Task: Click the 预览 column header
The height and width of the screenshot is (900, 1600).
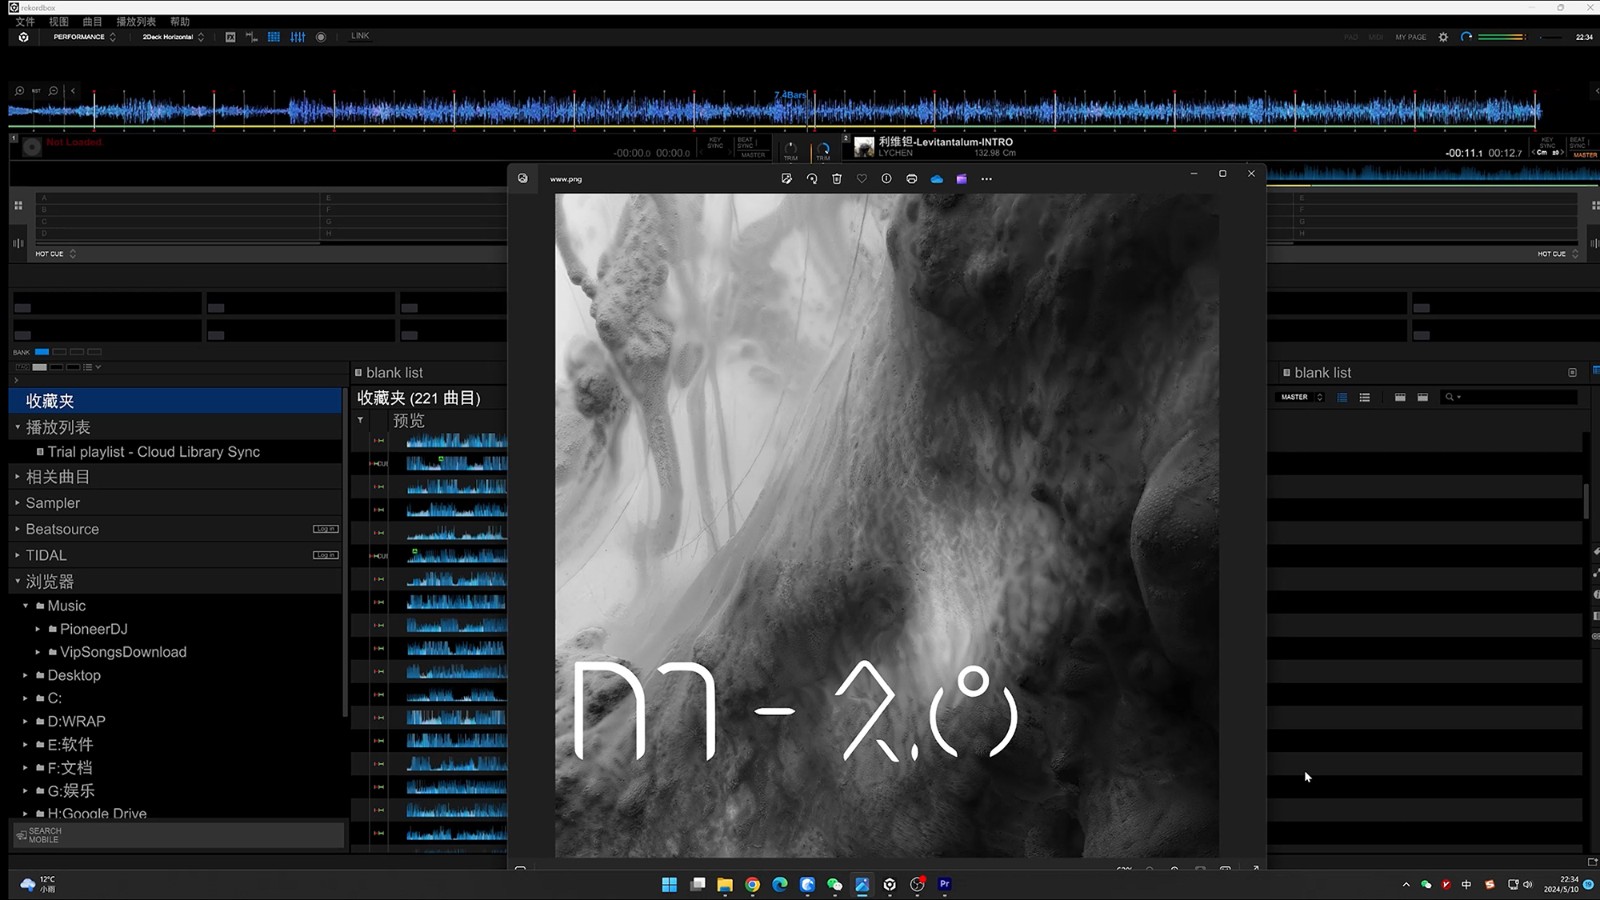Action: point(408,421)
